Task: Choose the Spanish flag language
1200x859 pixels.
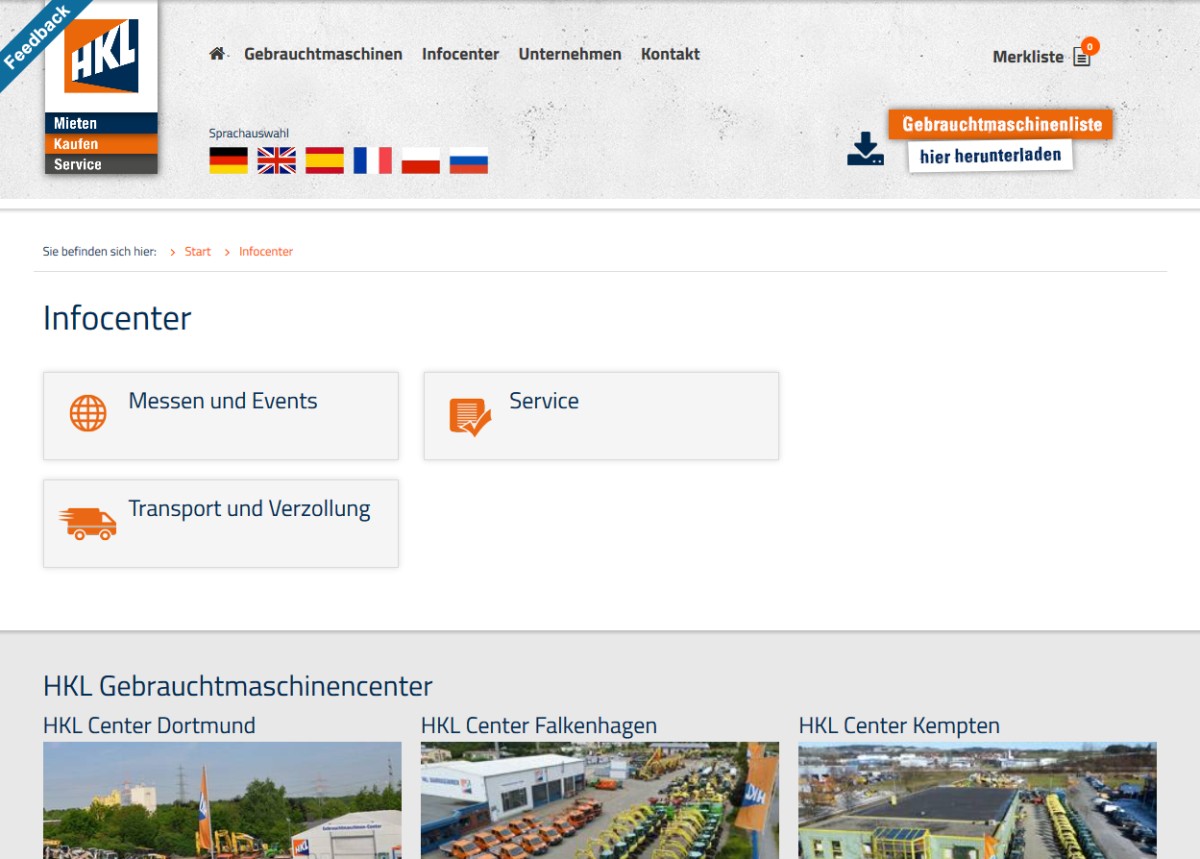Action: click(x=324, y=161)
